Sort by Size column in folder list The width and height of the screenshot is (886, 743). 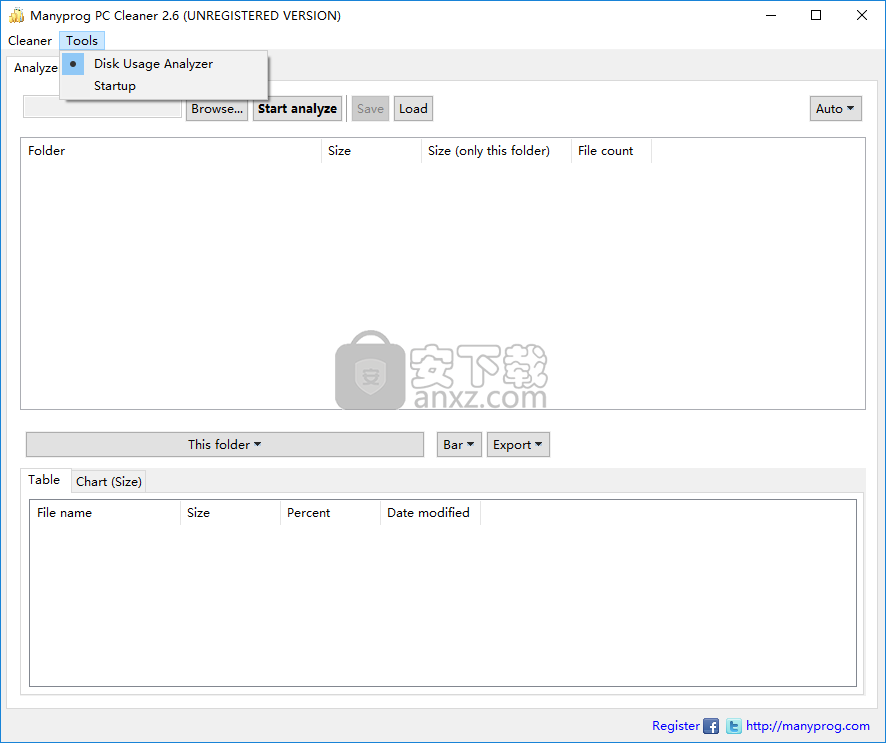coord(371,151)
